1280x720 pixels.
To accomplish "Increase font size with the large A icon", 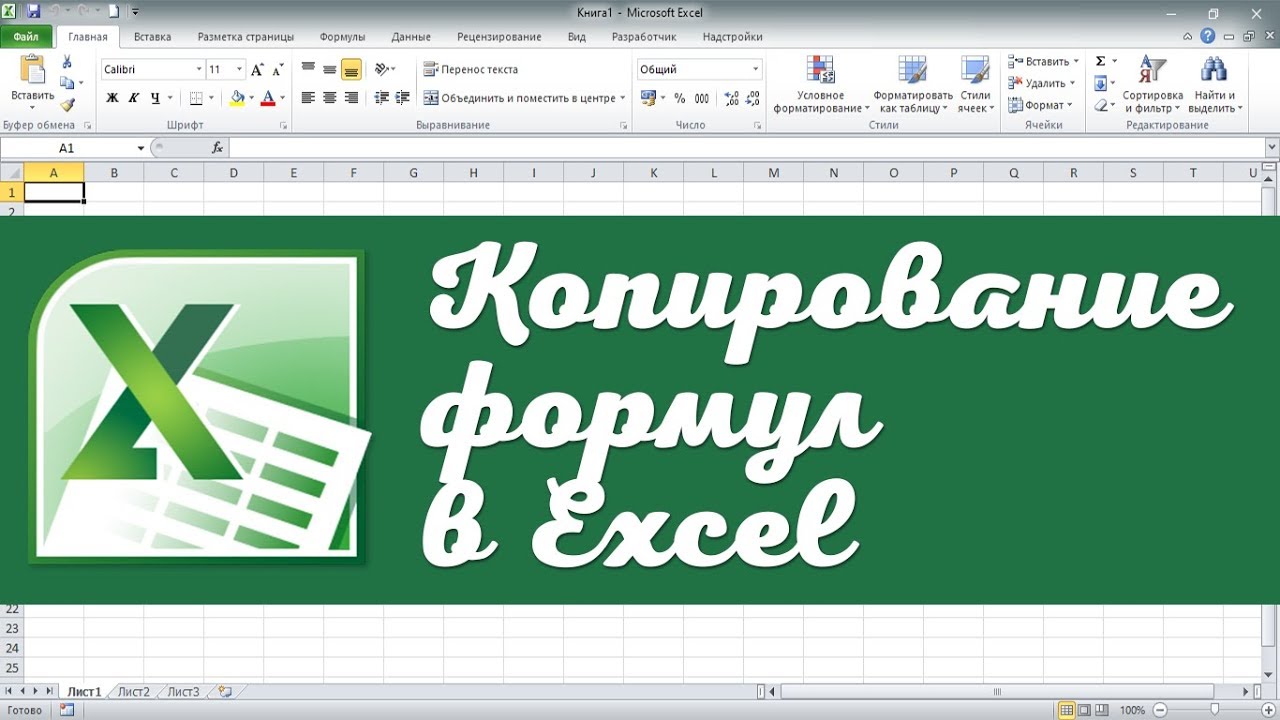I will pyautogui.click(x=257, y=70).
